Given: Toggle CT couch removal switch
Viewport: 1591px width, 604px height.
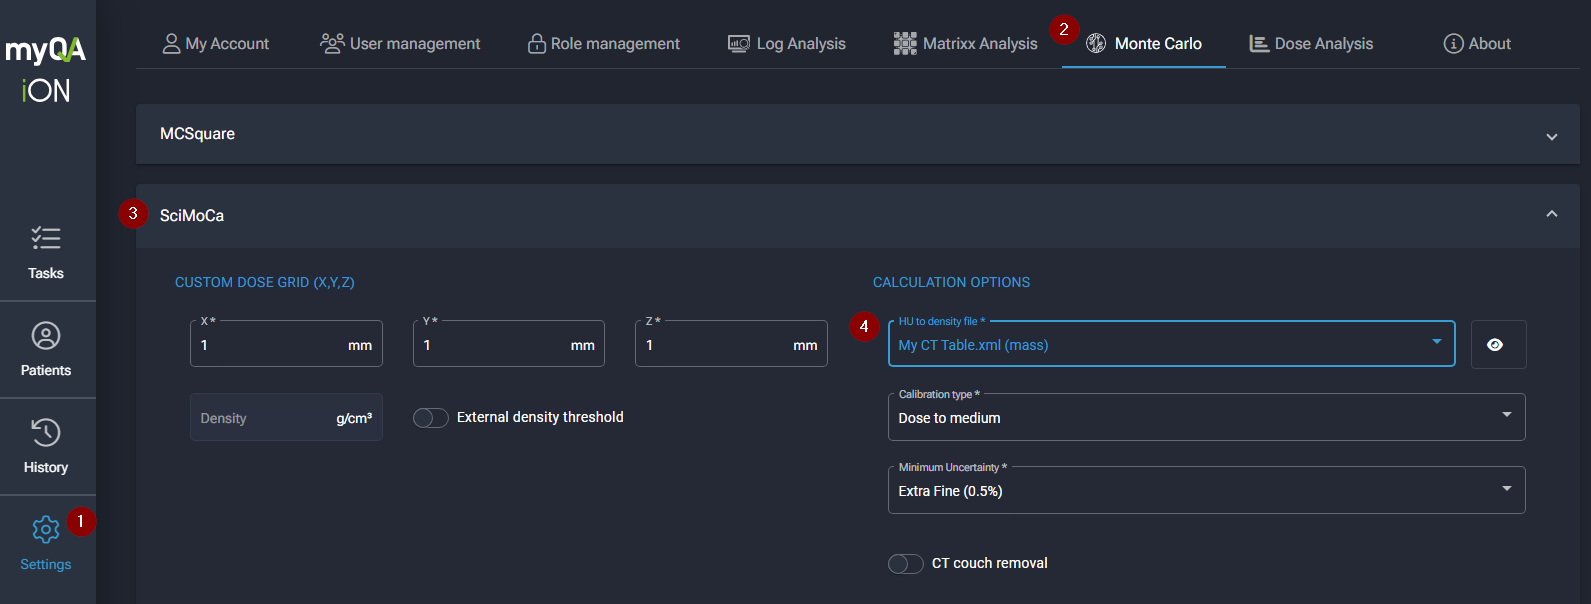Looking at the screenshot, I should pyautogui.click(x=905, y=564).
